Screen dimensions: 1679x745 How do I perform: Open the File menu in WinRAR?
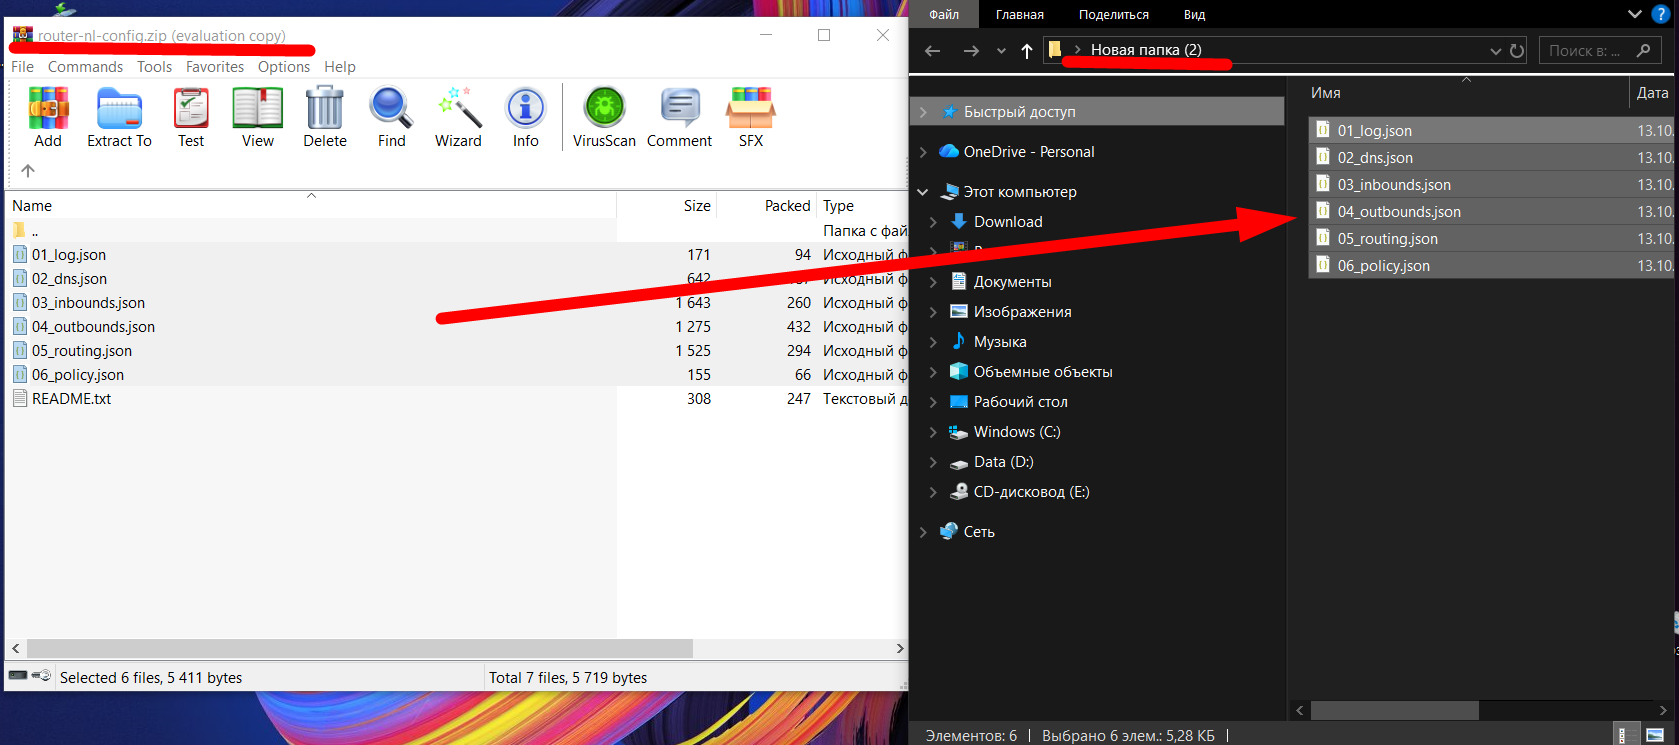pos(22,67)
